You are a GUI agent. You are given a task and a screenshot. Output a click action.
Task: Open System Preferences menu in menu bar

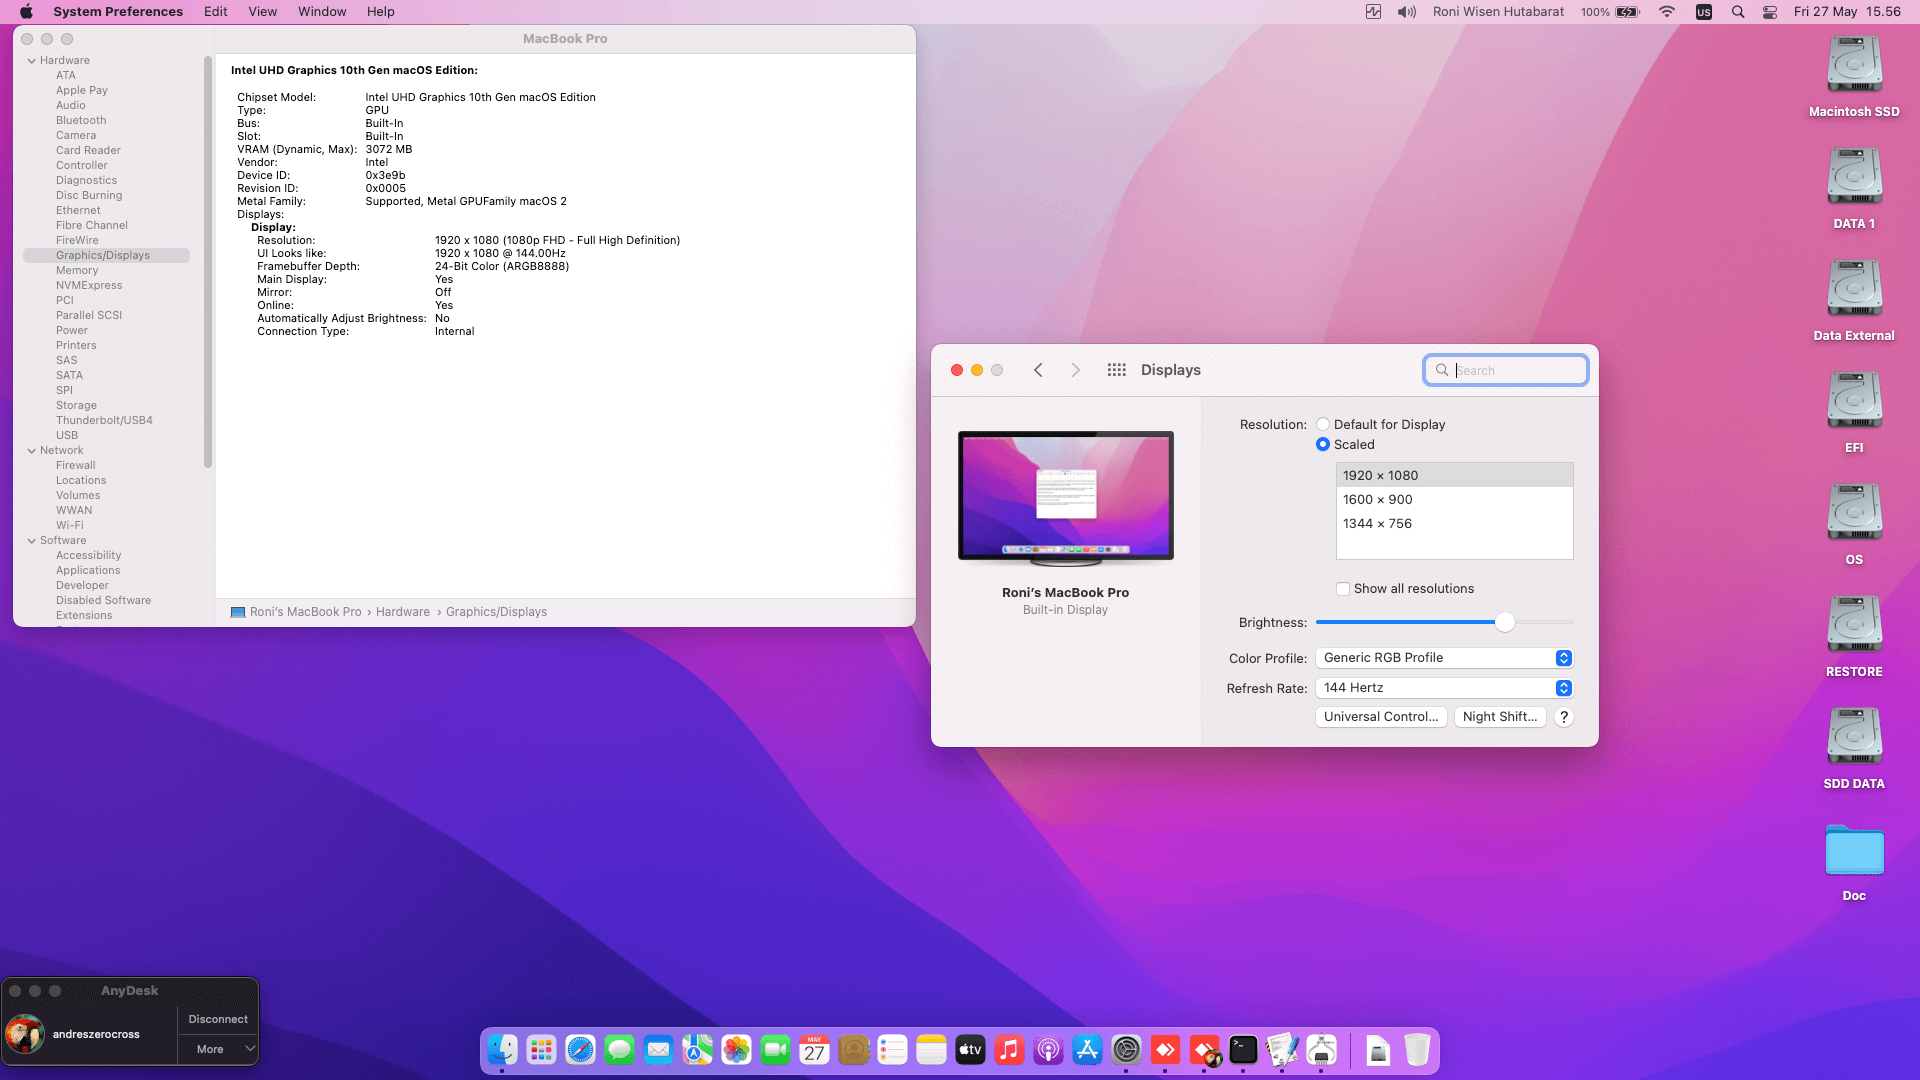118,12
